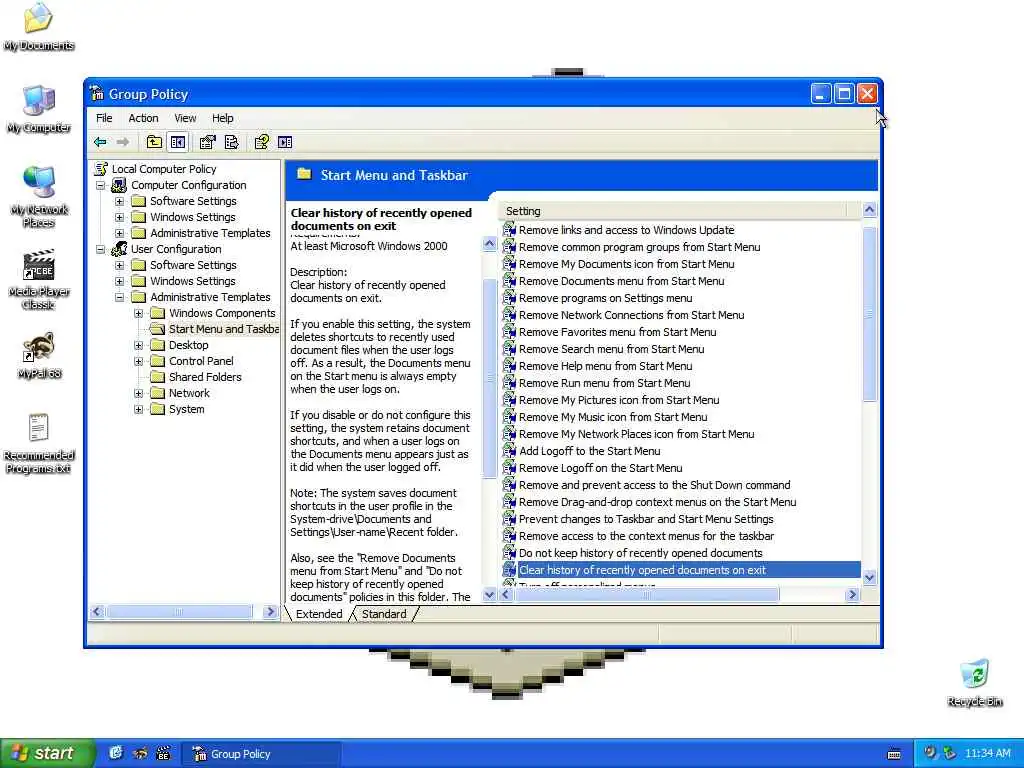Screen dimensions: 1024x768
Task: Click the Shared Folders folder icon
Action: (157, 377)
